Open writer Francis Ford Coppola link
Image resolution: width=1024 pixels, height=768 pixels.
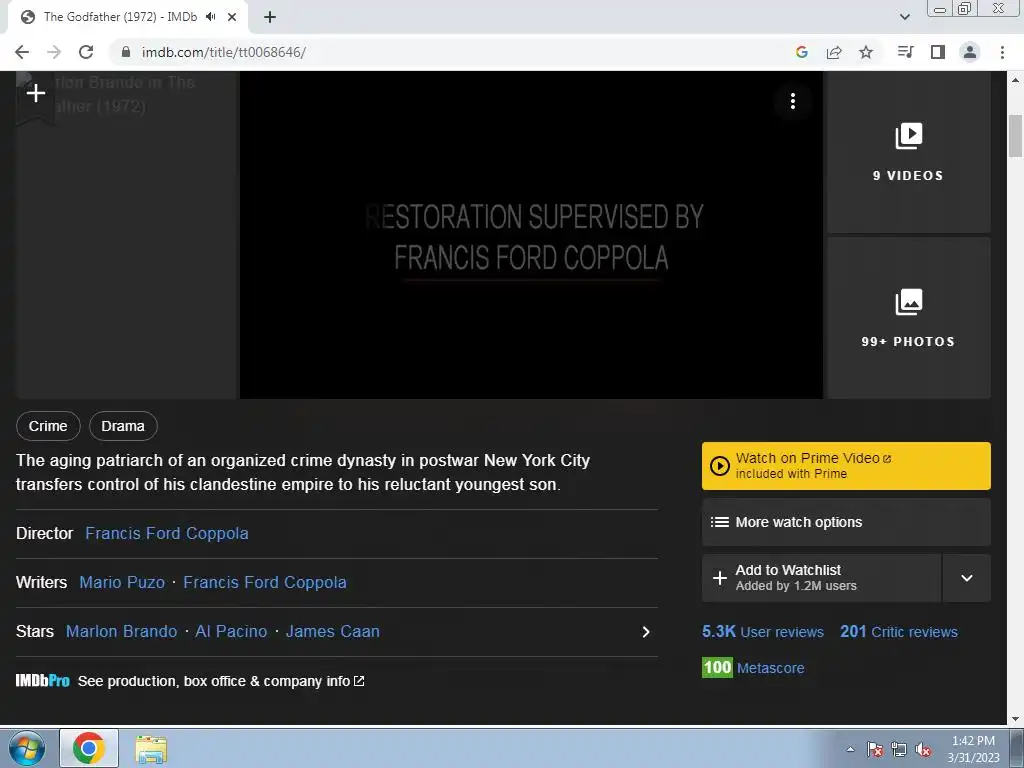pyautogui.click(x=264, y=583)
